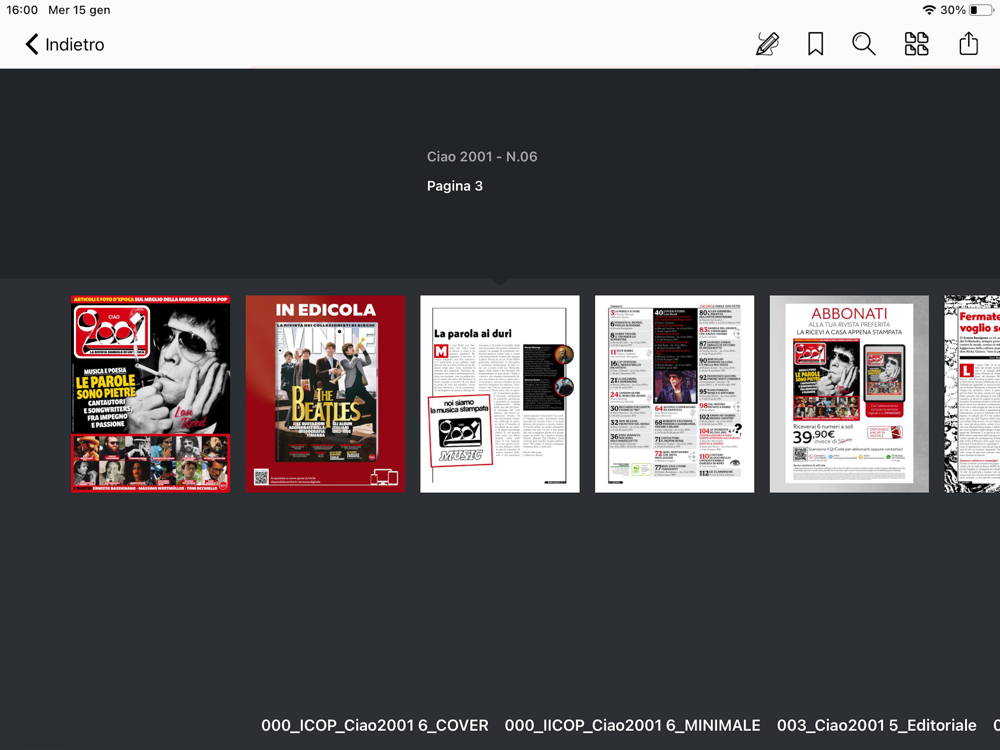Open the Abbonati subscription page thumbnail

(849, 393)
